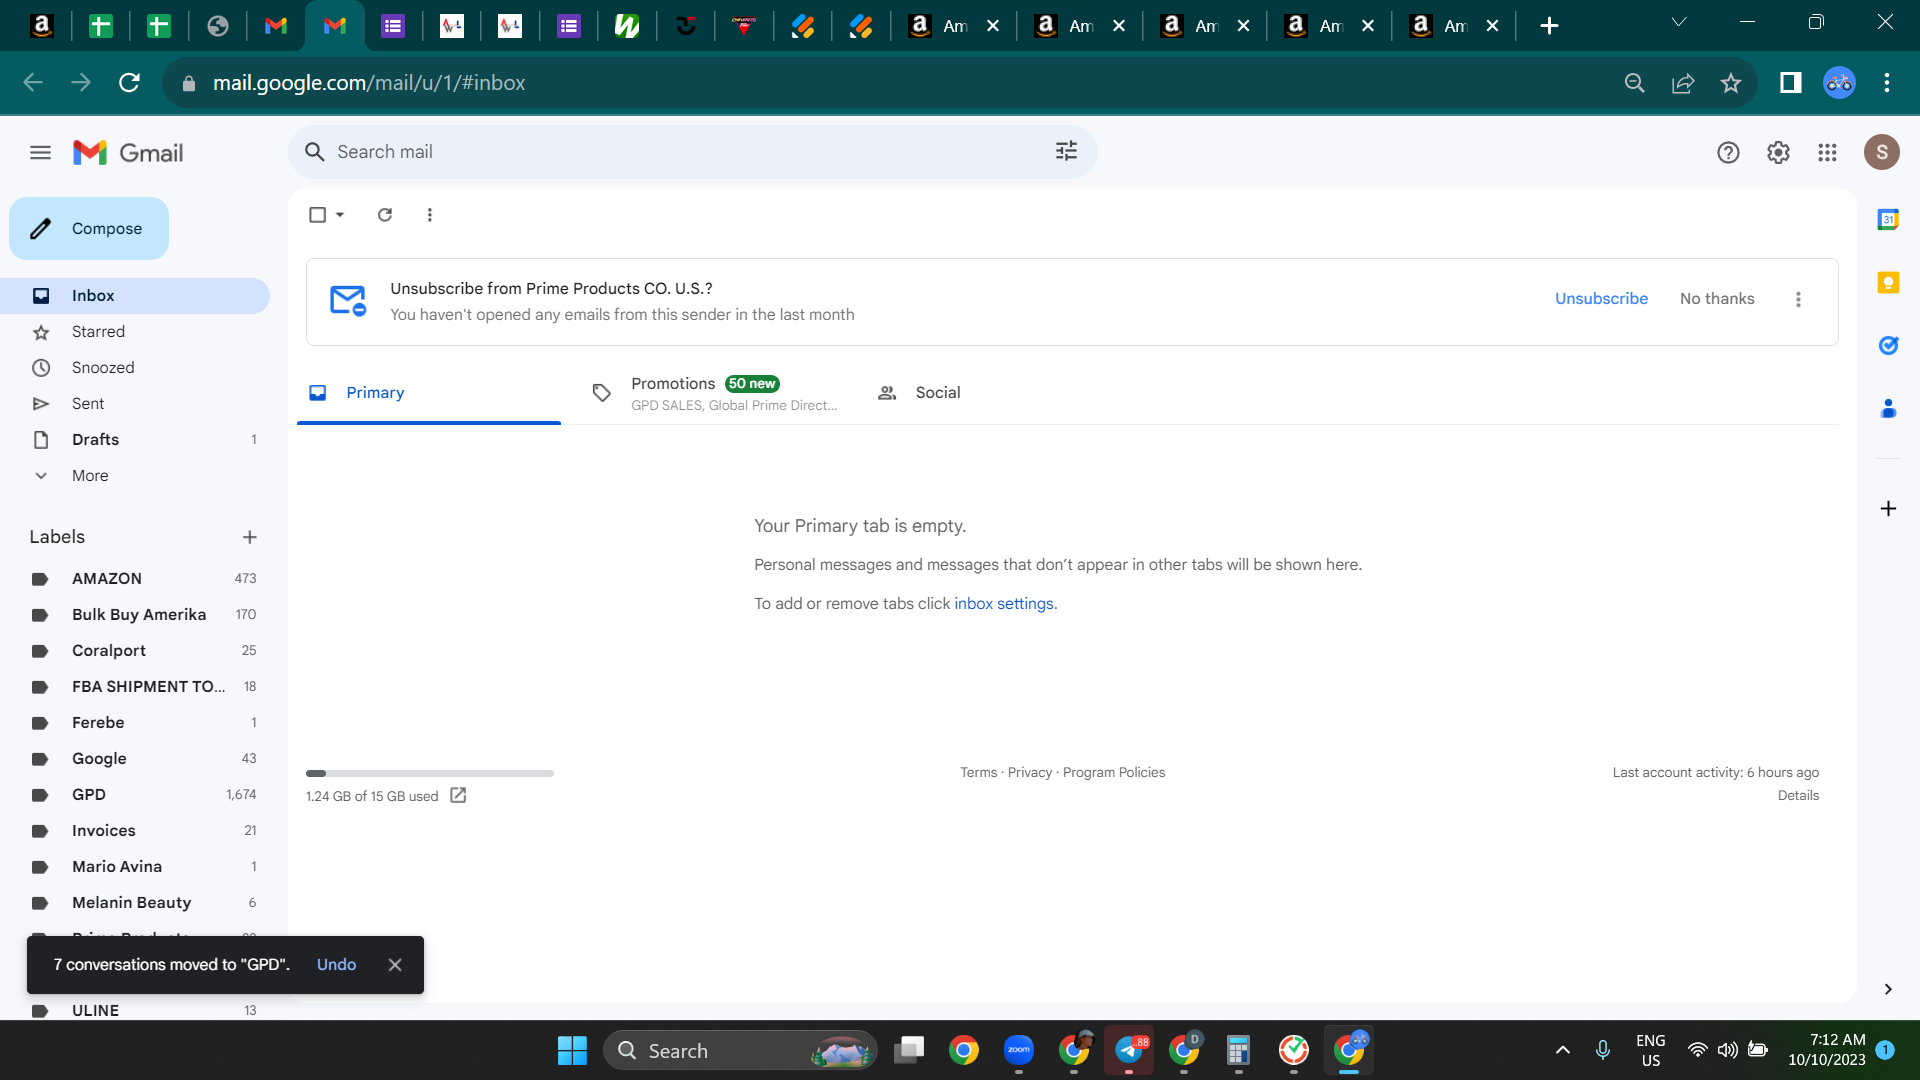Open more options above mail list
The height and width of the screenshot is (1080, 1920).
click(430, 215)
